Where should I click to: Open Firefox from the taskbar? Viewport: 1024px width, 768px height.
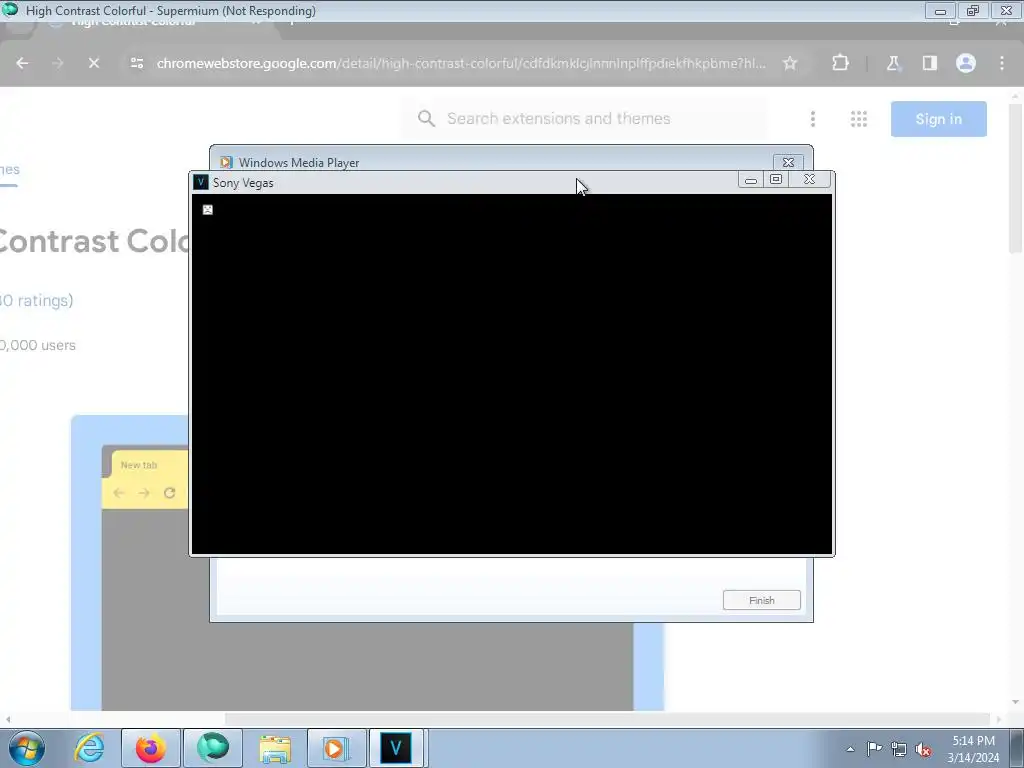tap(150, 748)
